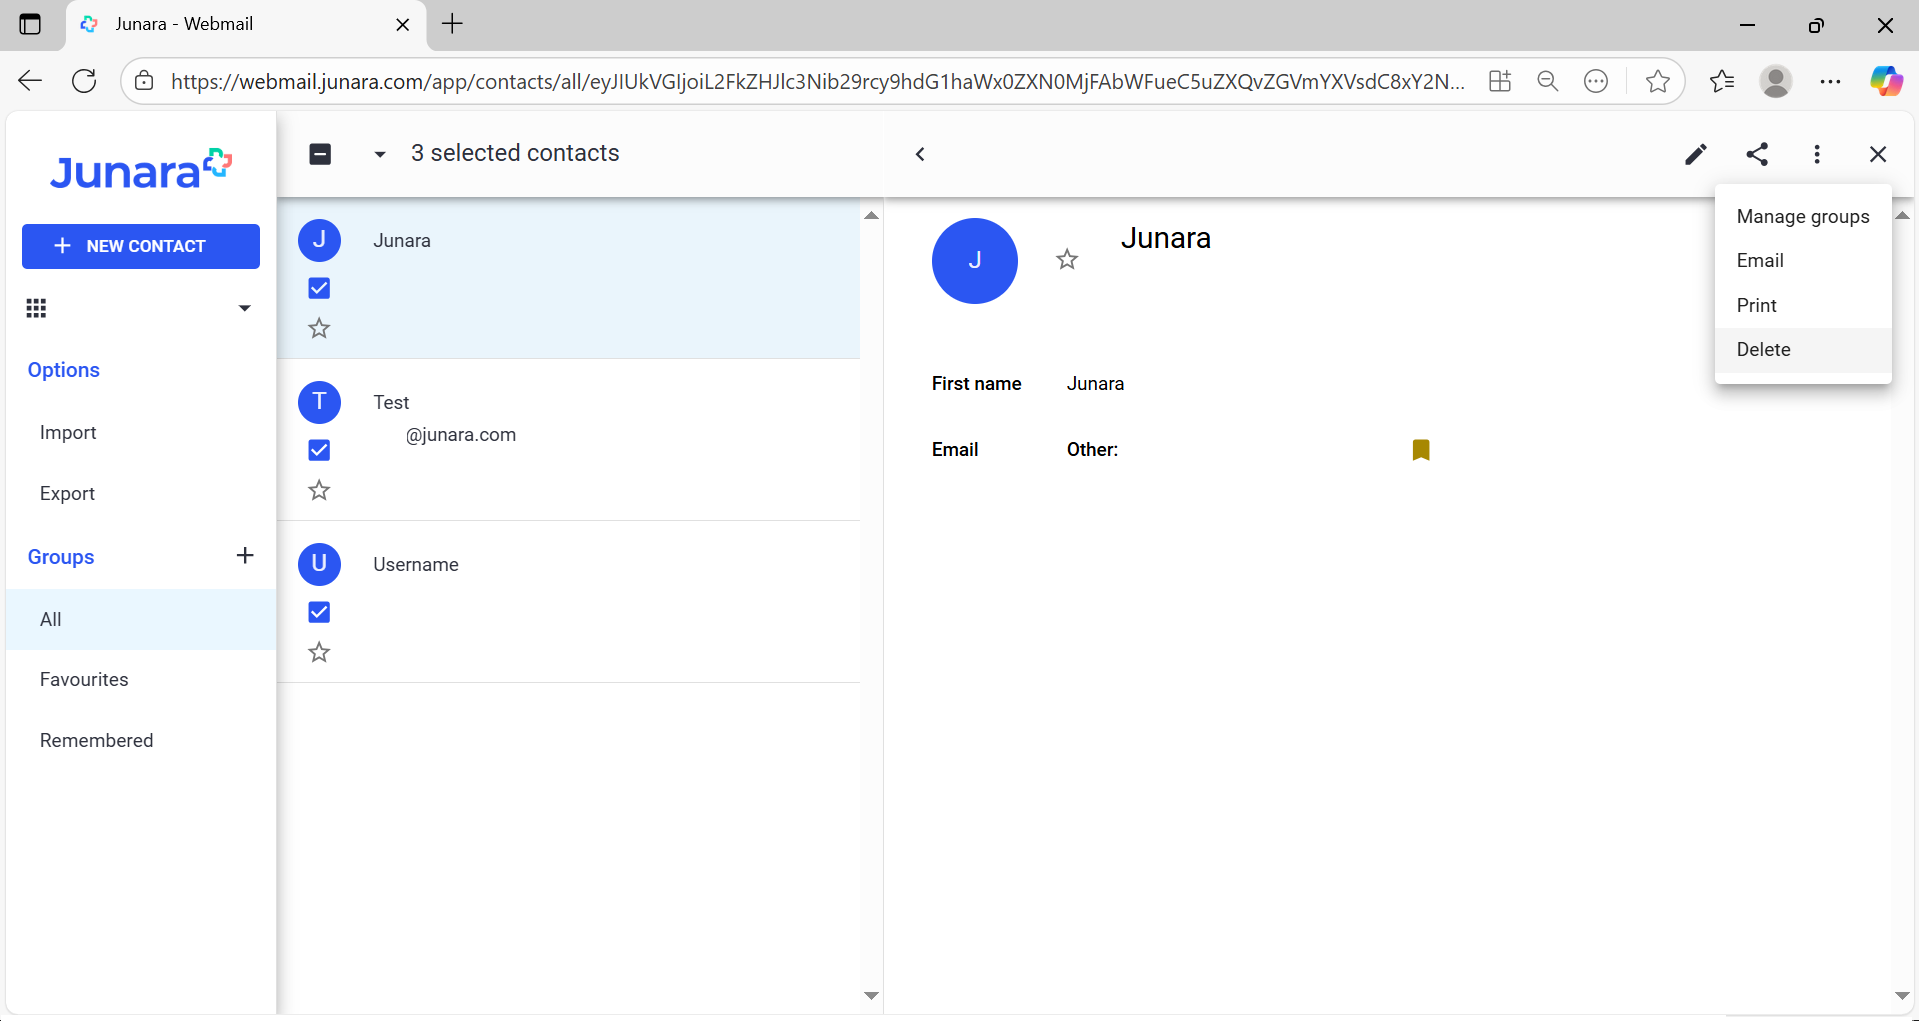Add page to favorites star icon
Screen dimensions: 1919x1021
click(1657, 81)
